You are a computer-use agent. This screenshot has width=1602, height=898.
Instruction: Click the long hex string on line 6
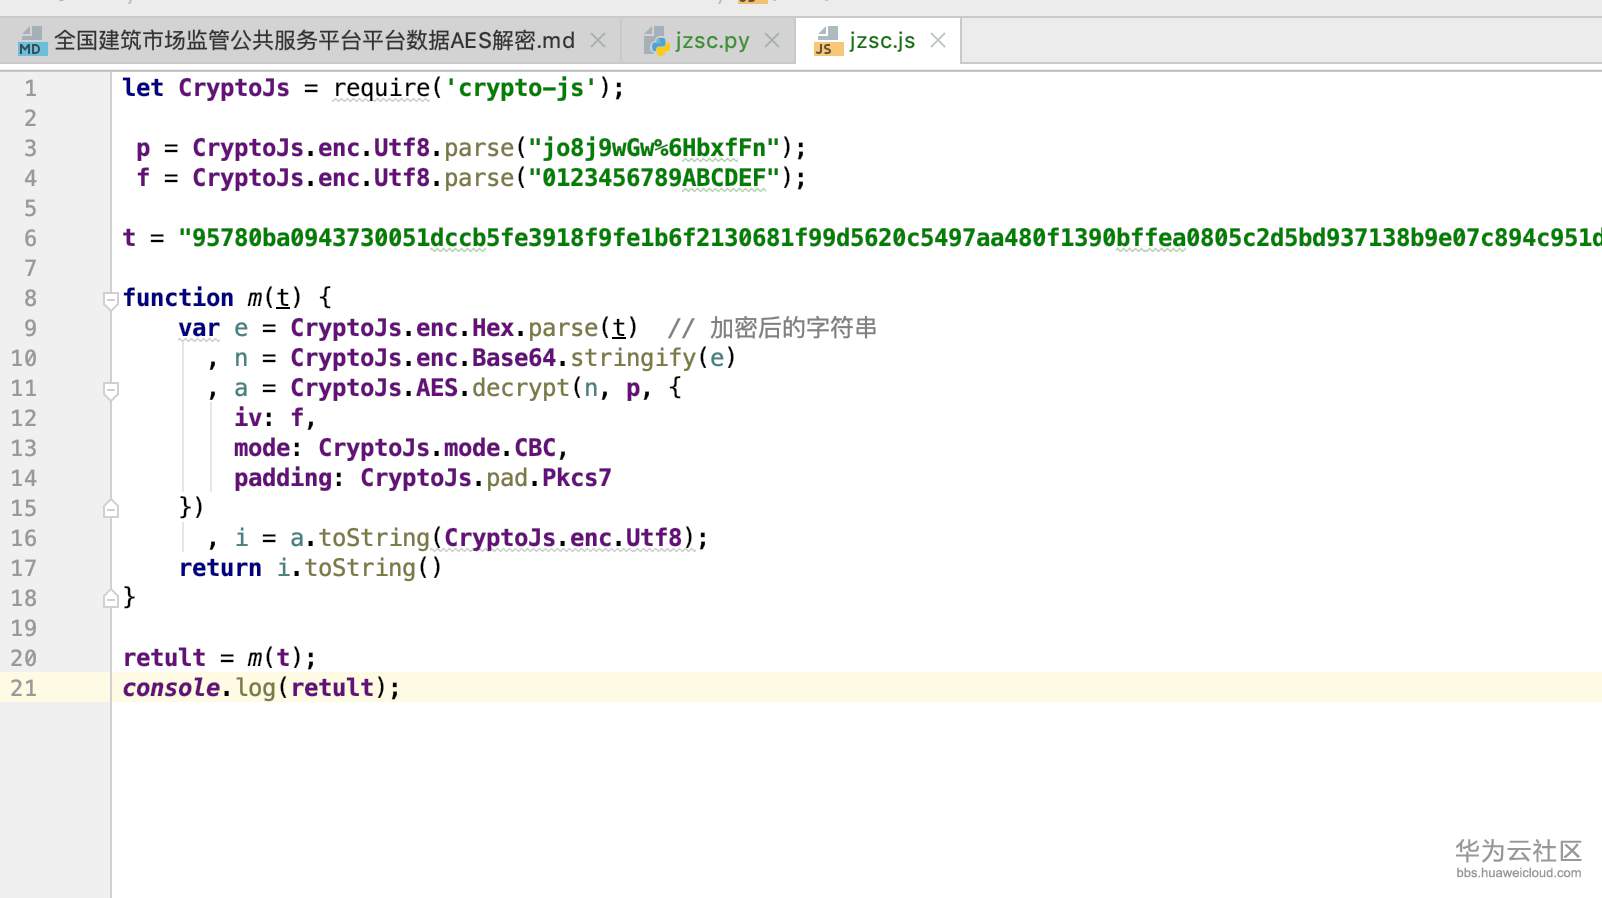tap(890, 238)
